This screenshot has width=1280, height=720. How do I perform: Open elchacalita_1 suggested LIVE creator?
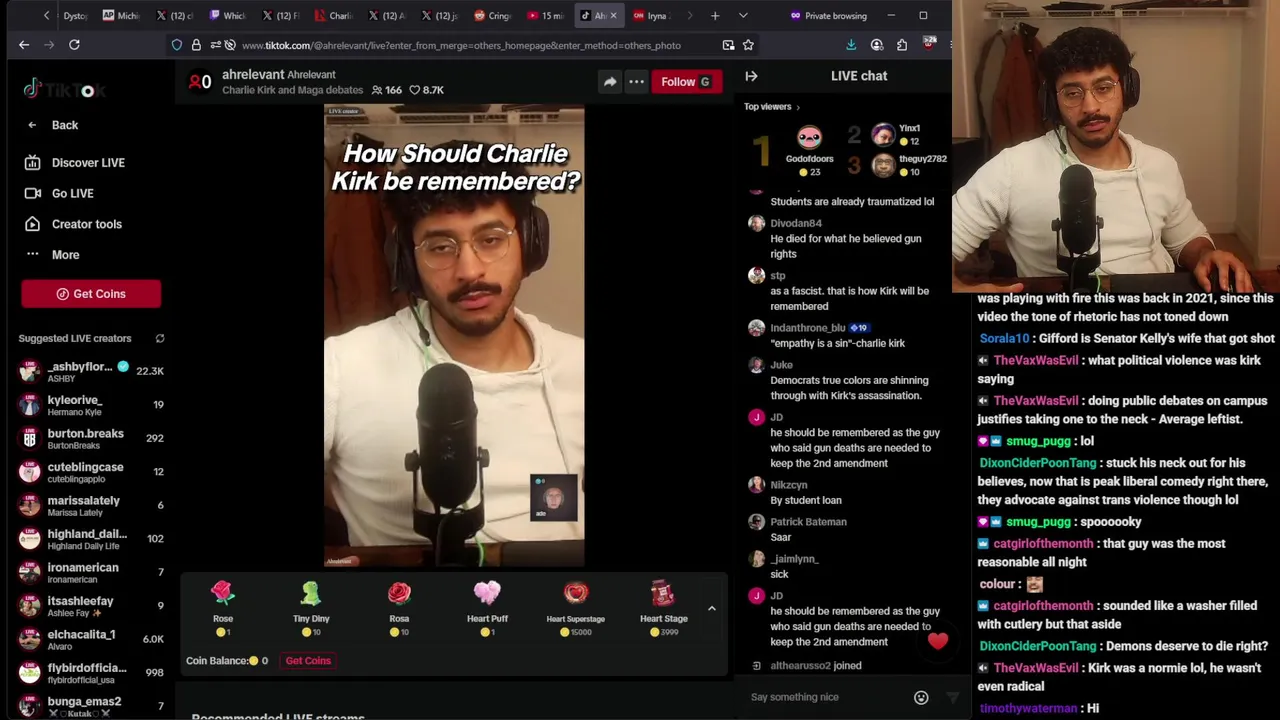point(90,639)
